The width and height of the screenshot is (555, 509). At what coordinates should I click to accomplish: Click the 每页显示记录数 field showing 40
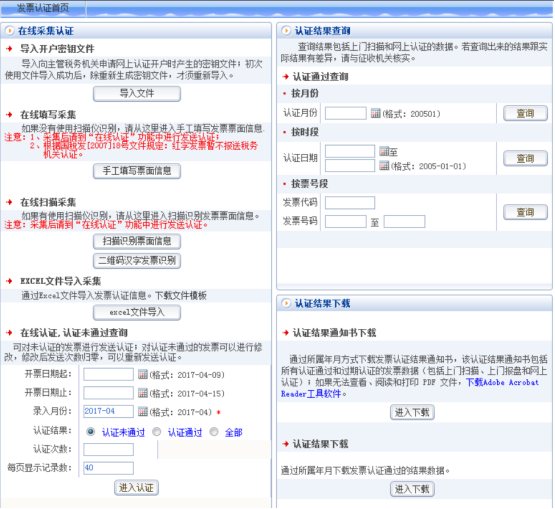(x=108, y=468)
